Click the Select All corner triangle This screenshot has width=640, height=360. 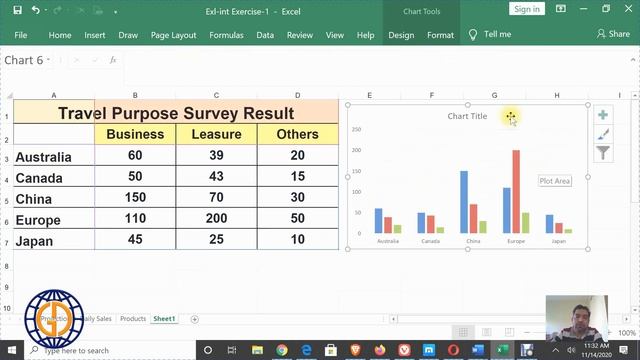click(x=9, y=96)
